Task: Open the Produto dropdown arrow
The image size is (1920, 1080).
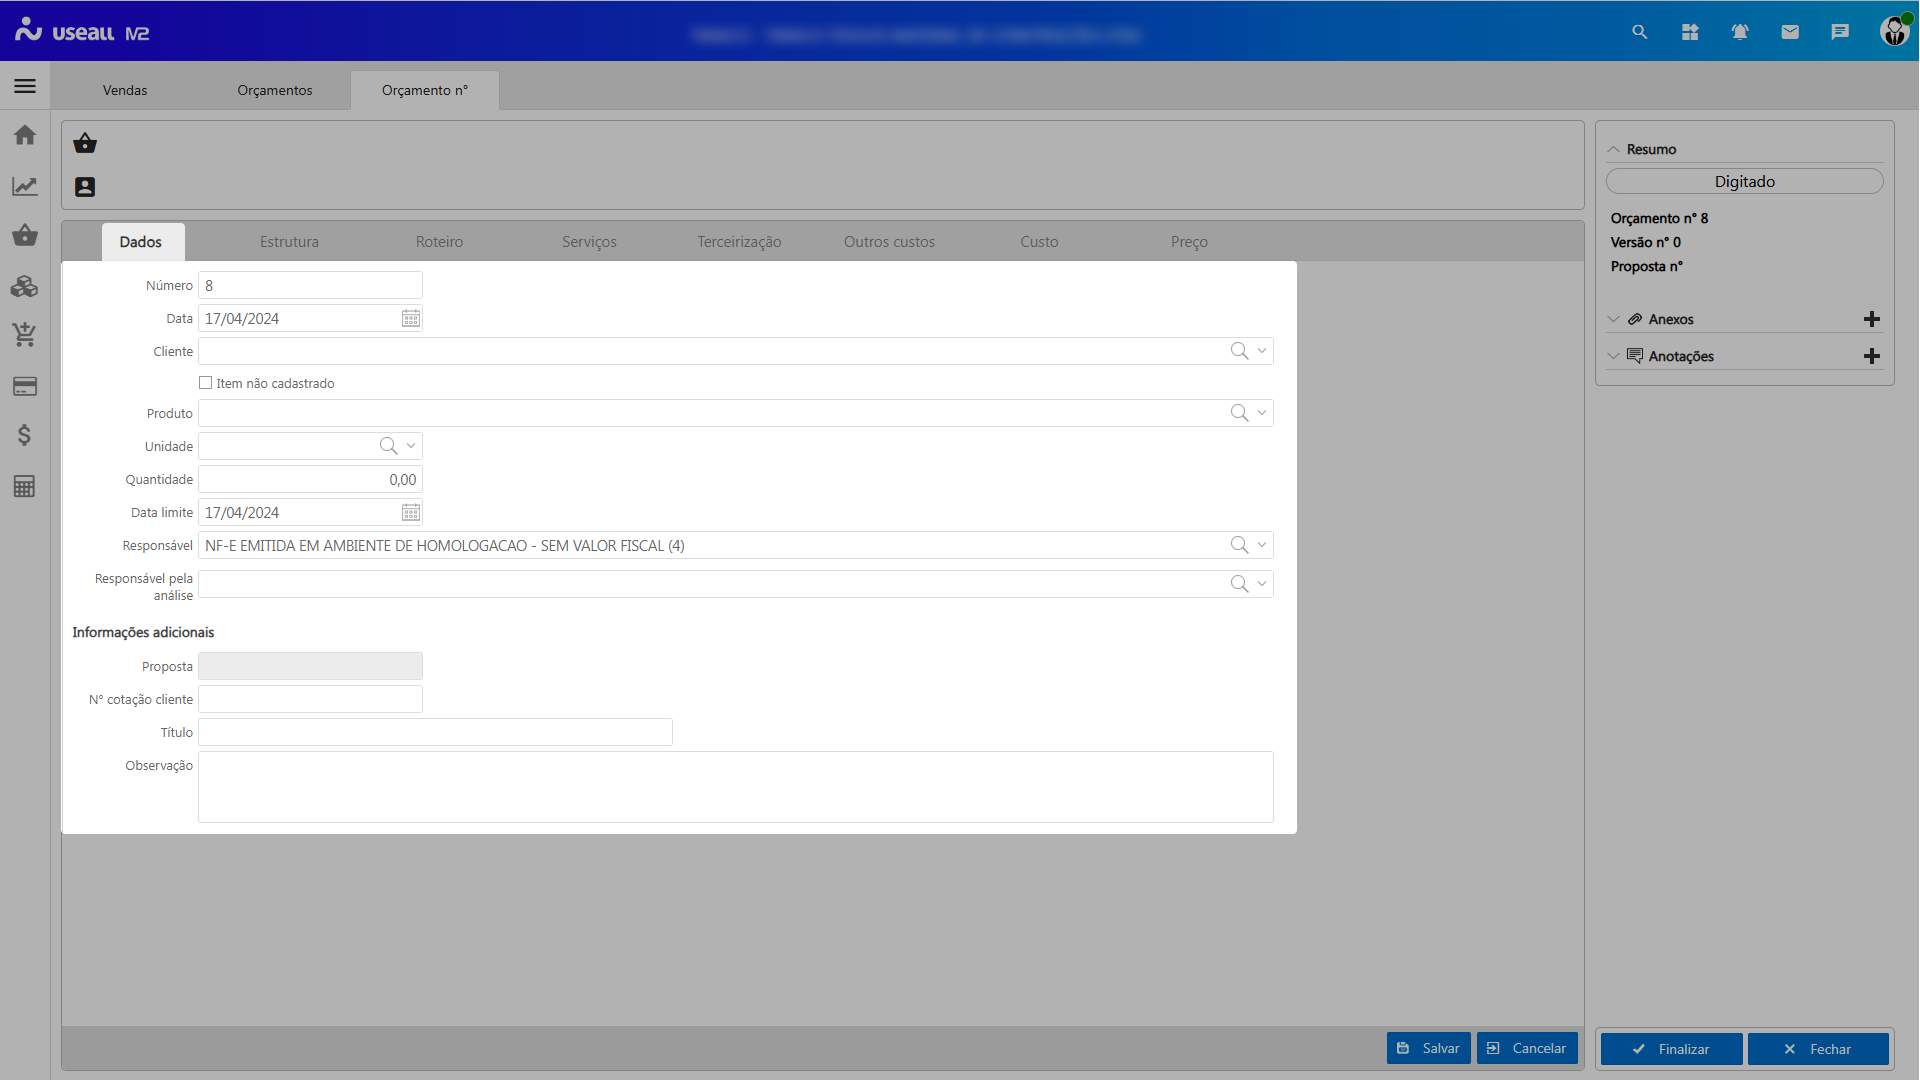Action: pos(1262,413)
